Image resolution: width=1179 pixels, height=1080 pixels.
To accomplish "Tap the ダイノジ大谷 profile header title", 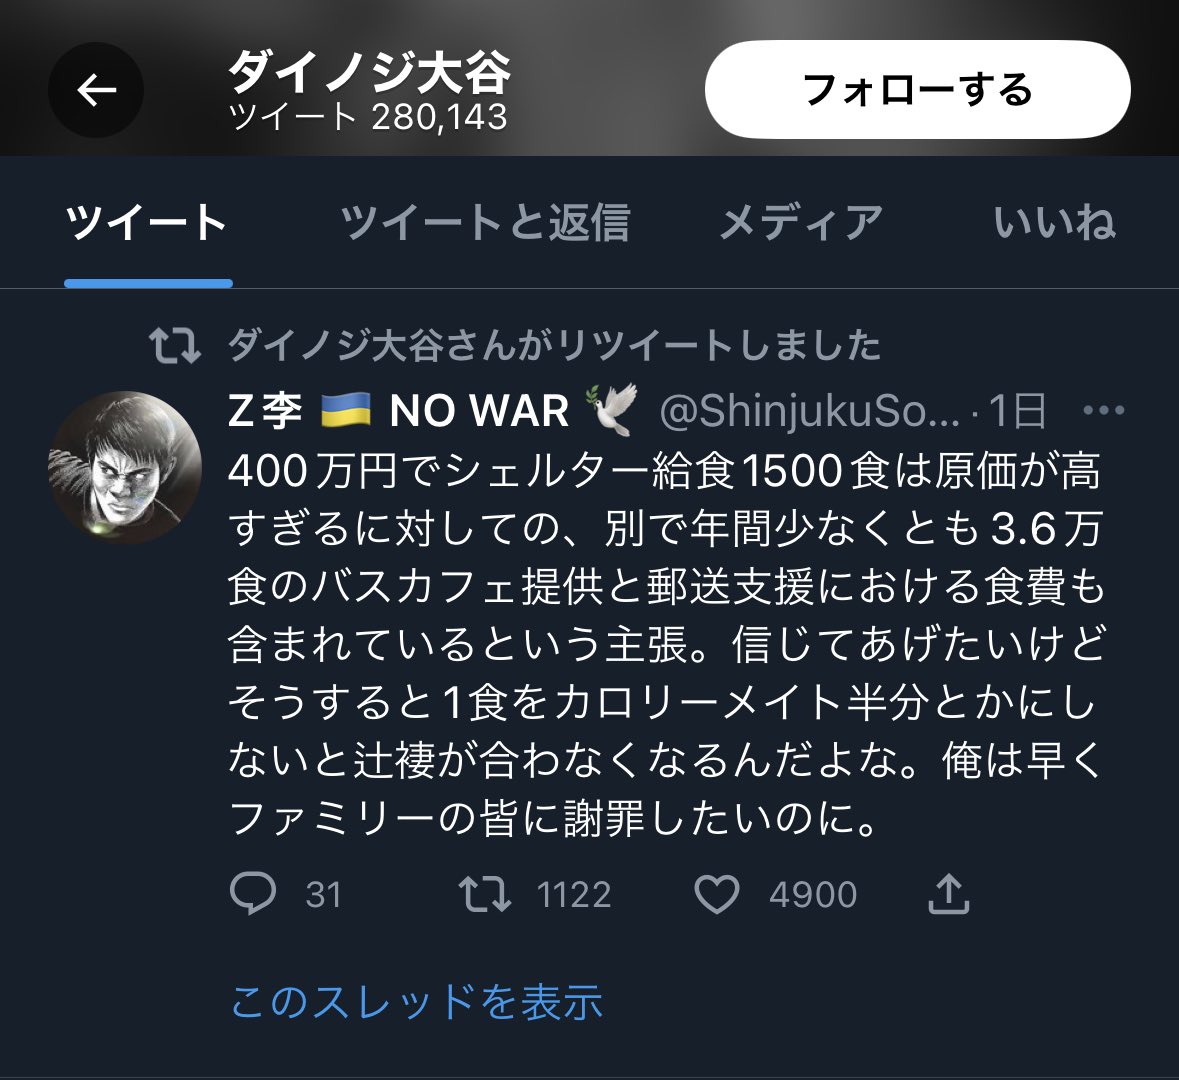I will tap(369, 71).
